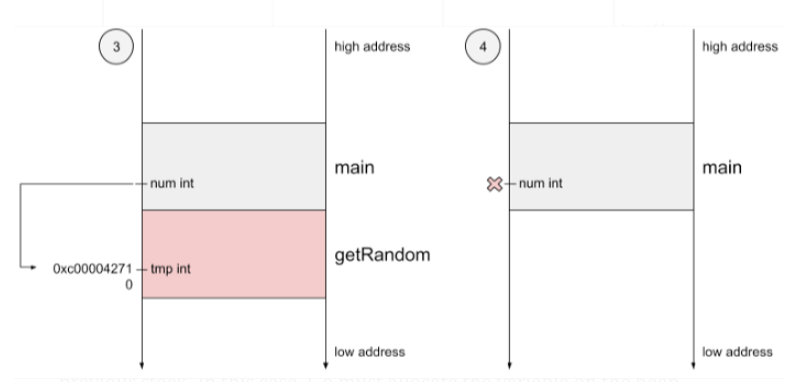The image size is (799, 382).
Task: Click the 'getRandom' frame label
Action: pos(382,255)
